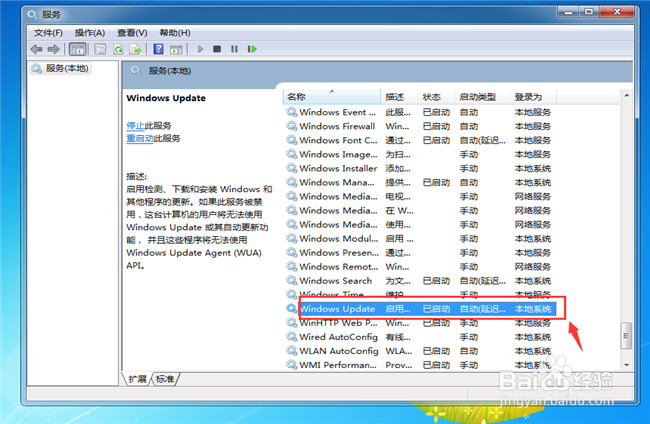
Task: Select the WMI Performan... service
Action: point(420,365)
